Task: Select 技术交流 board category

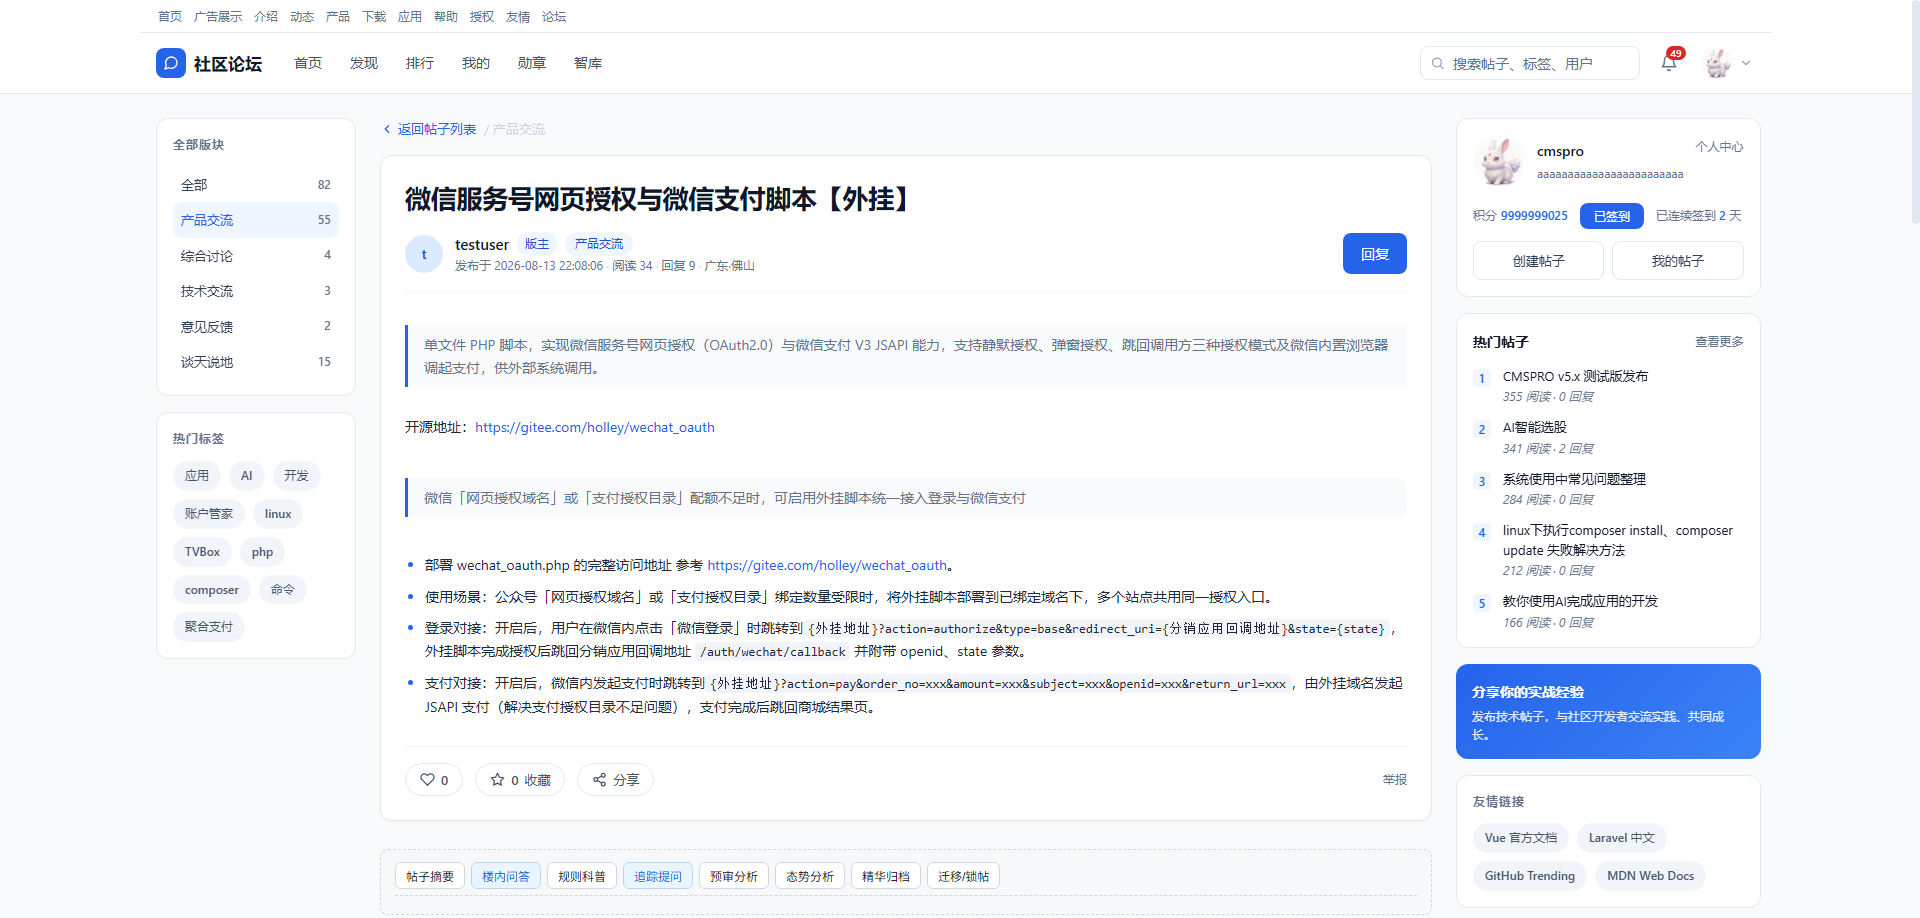Action: click(256, 291)
